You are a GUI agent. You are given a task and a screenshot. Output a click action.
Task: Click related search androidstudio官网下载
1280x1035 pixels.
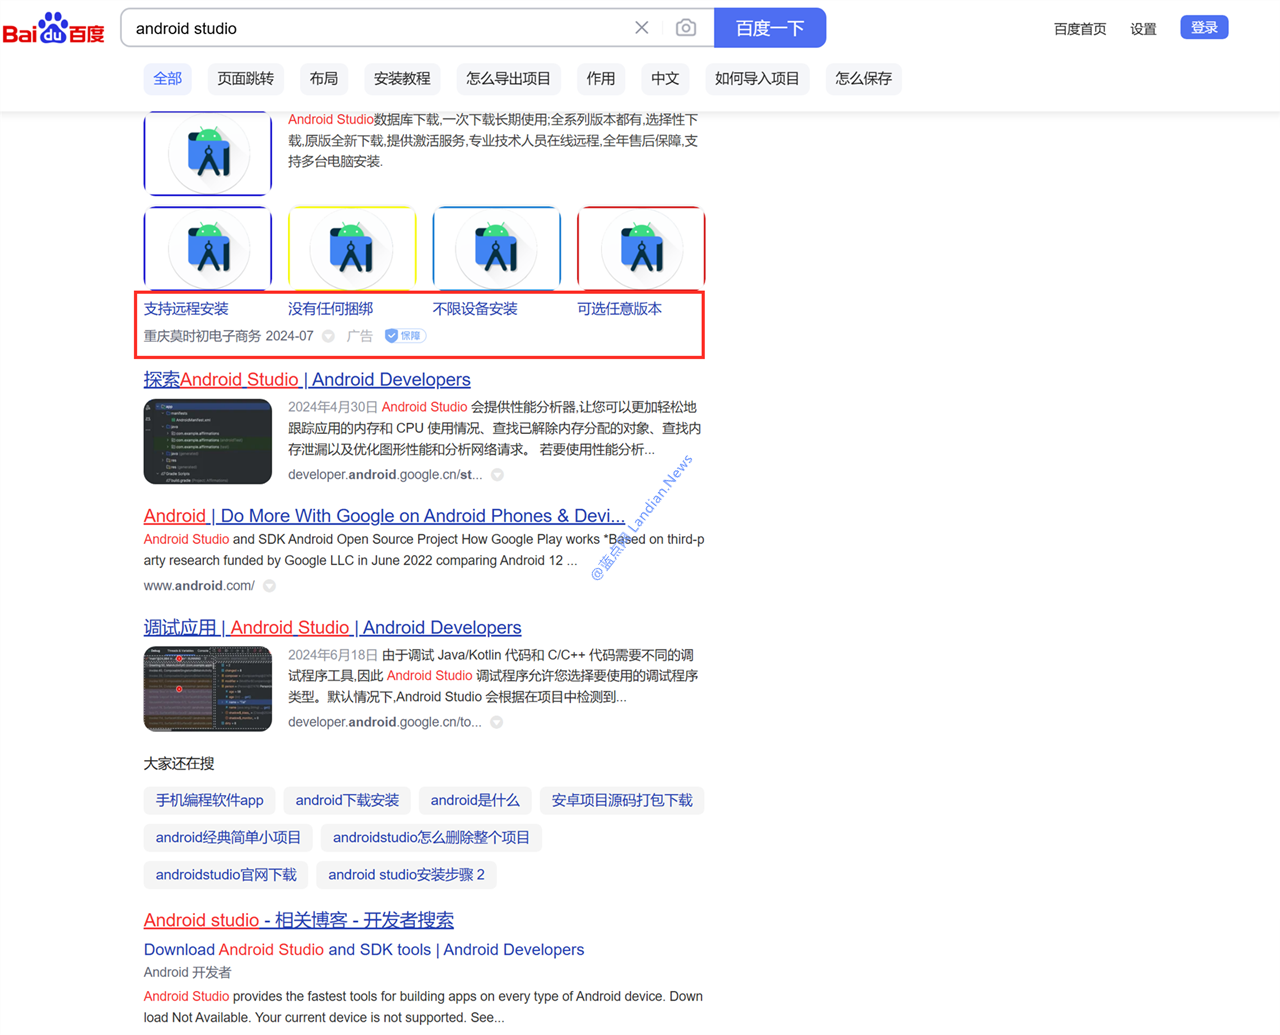[x=226, y=874]
